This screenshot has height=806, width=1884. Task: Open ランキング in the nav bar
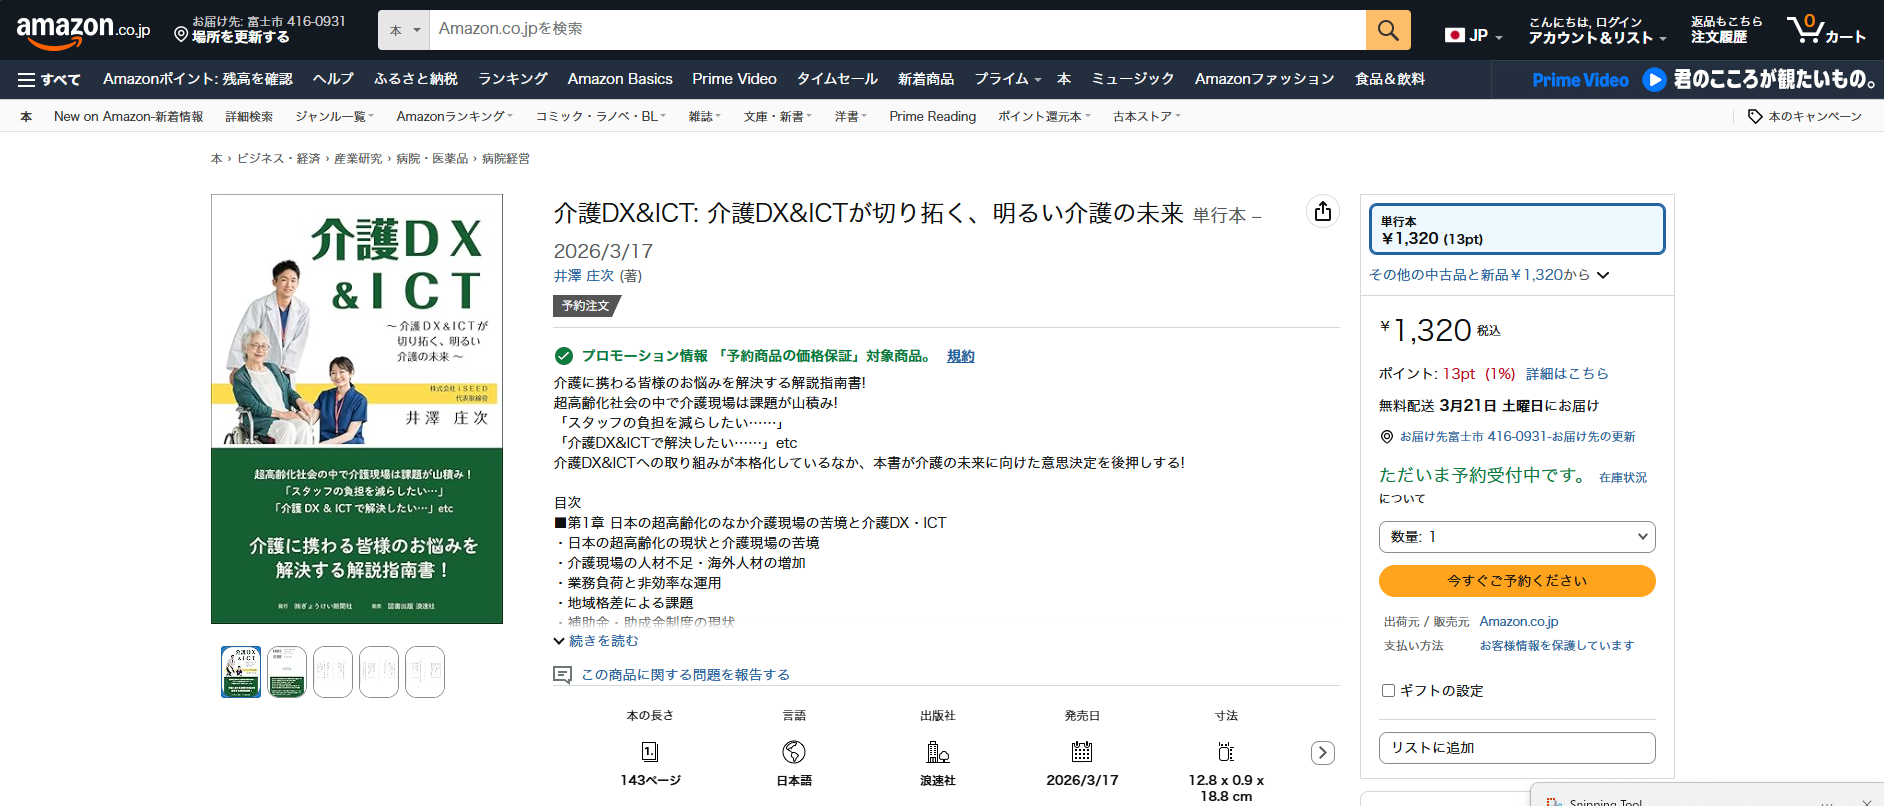tap(513, 79)
